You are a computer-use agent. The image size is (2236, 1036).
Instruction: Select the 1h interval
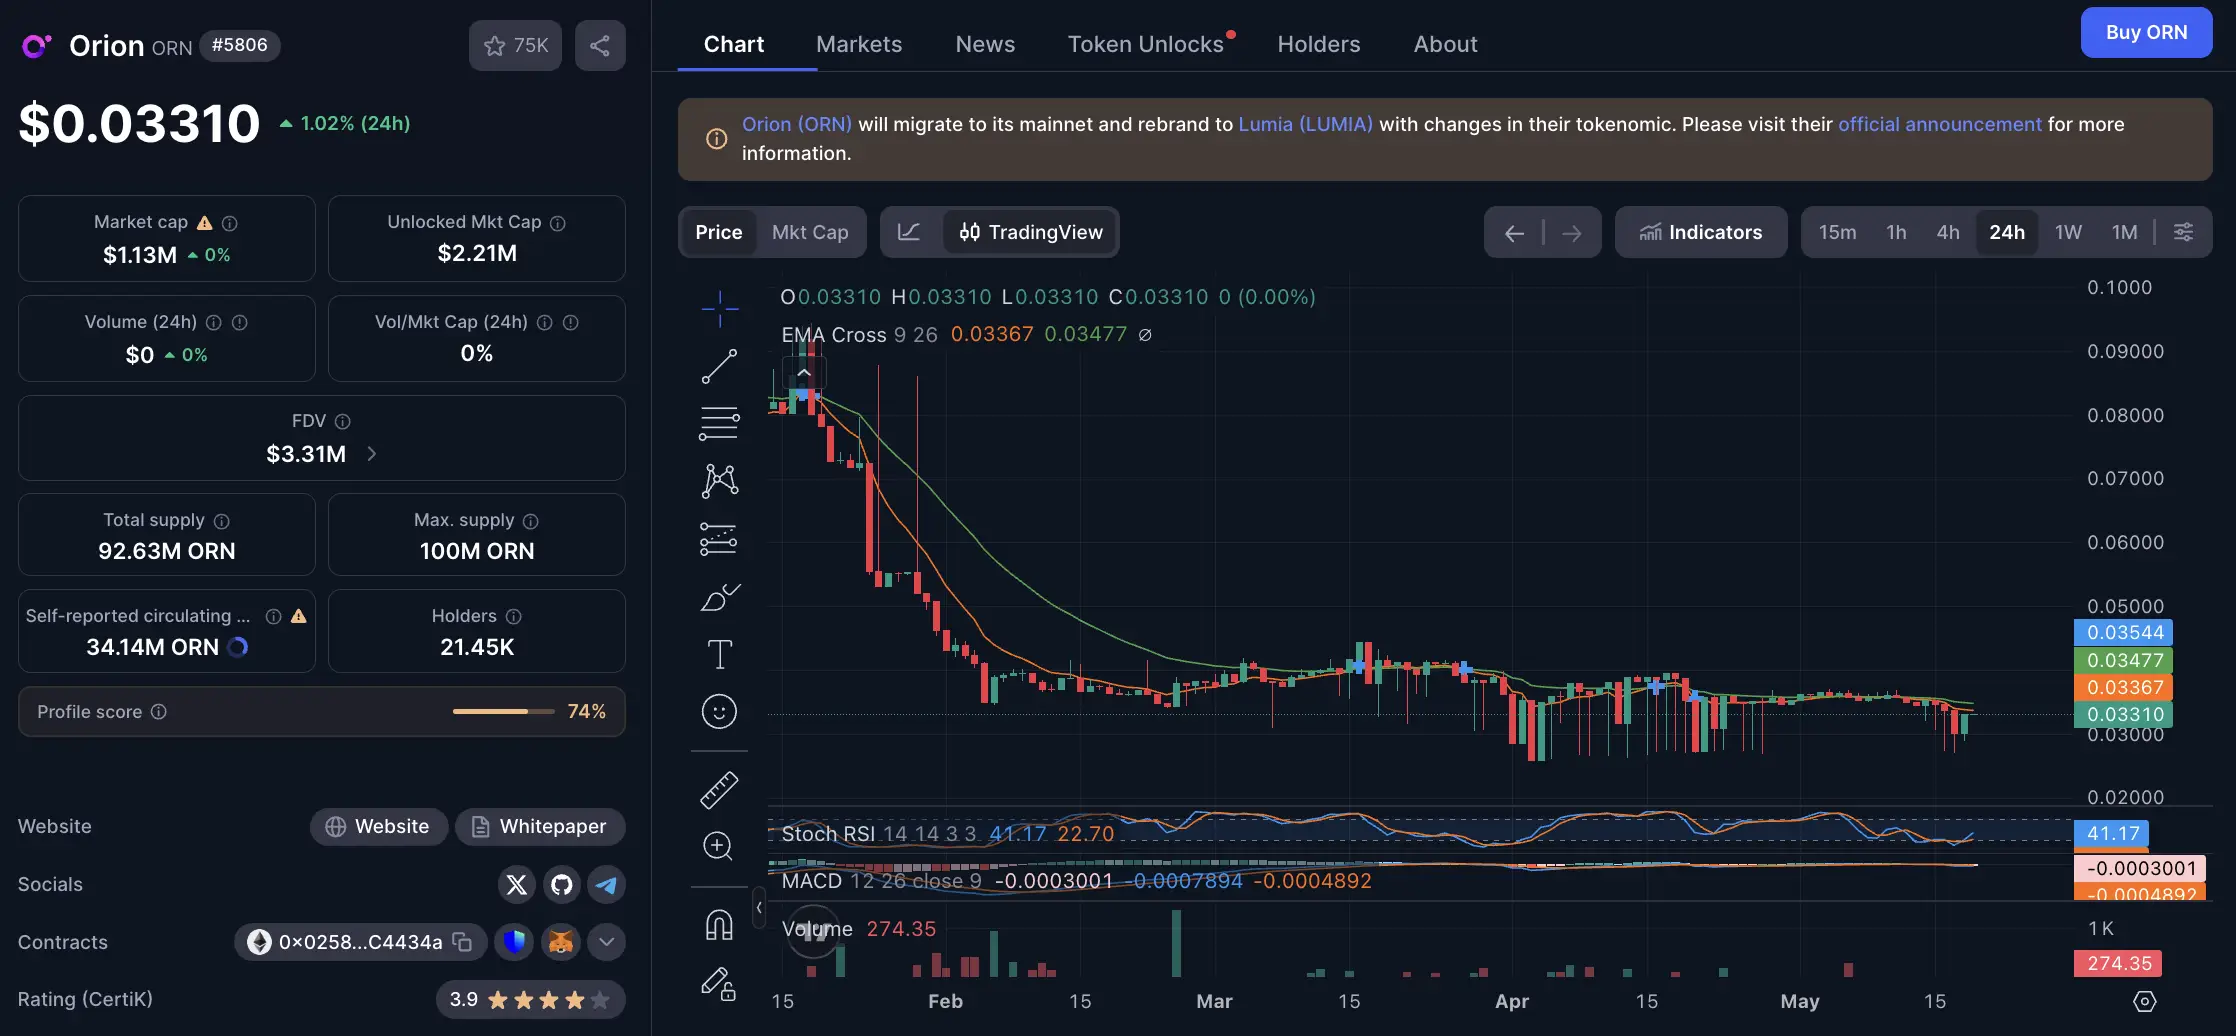click(1896, 232)
